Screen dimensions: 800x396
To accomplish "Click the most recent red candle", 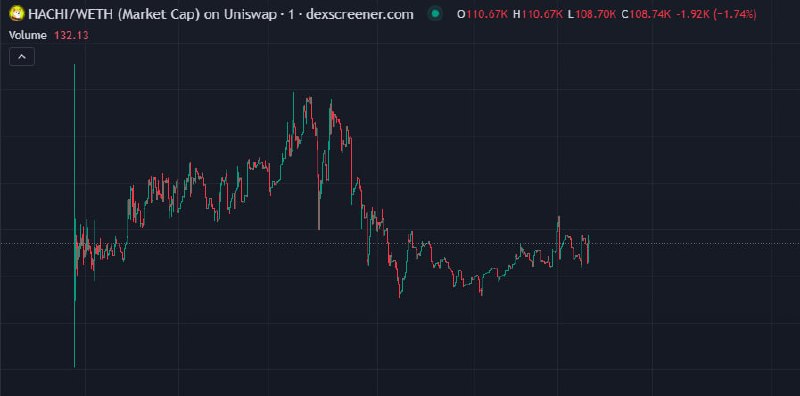I will click(588, 250).
